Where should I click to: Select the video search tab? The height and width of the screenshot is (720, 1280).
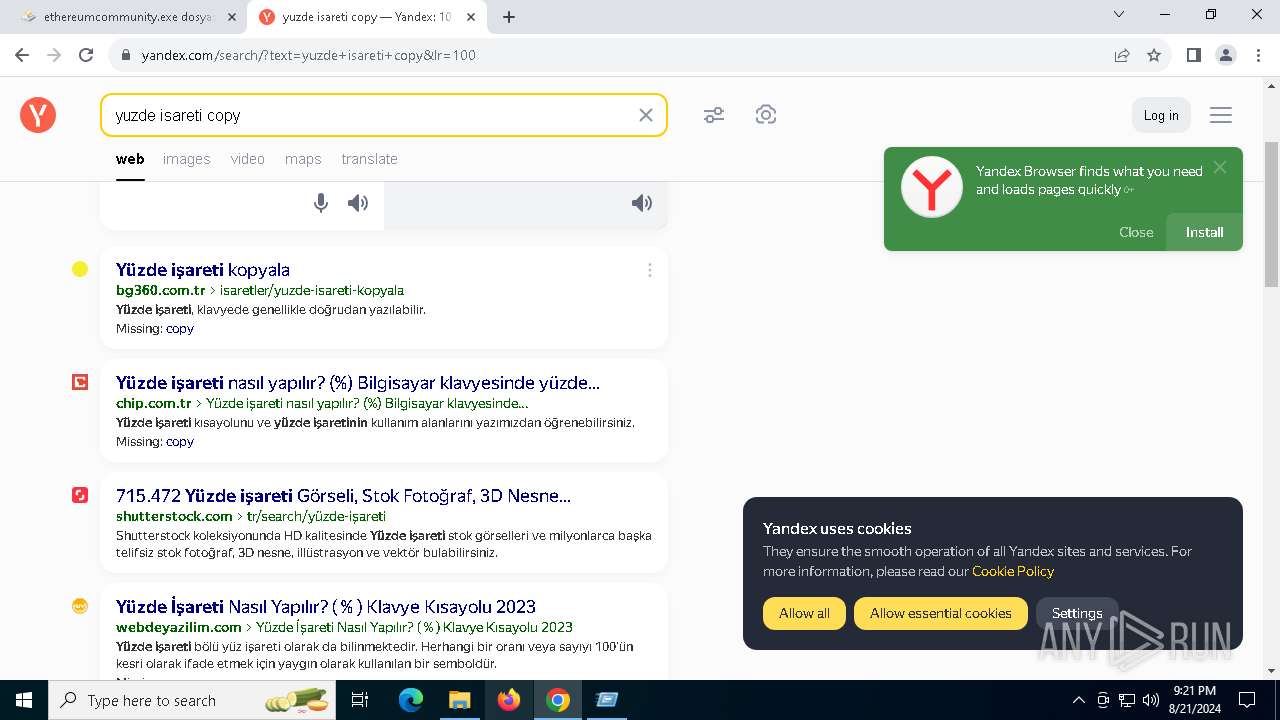(248, 159)
